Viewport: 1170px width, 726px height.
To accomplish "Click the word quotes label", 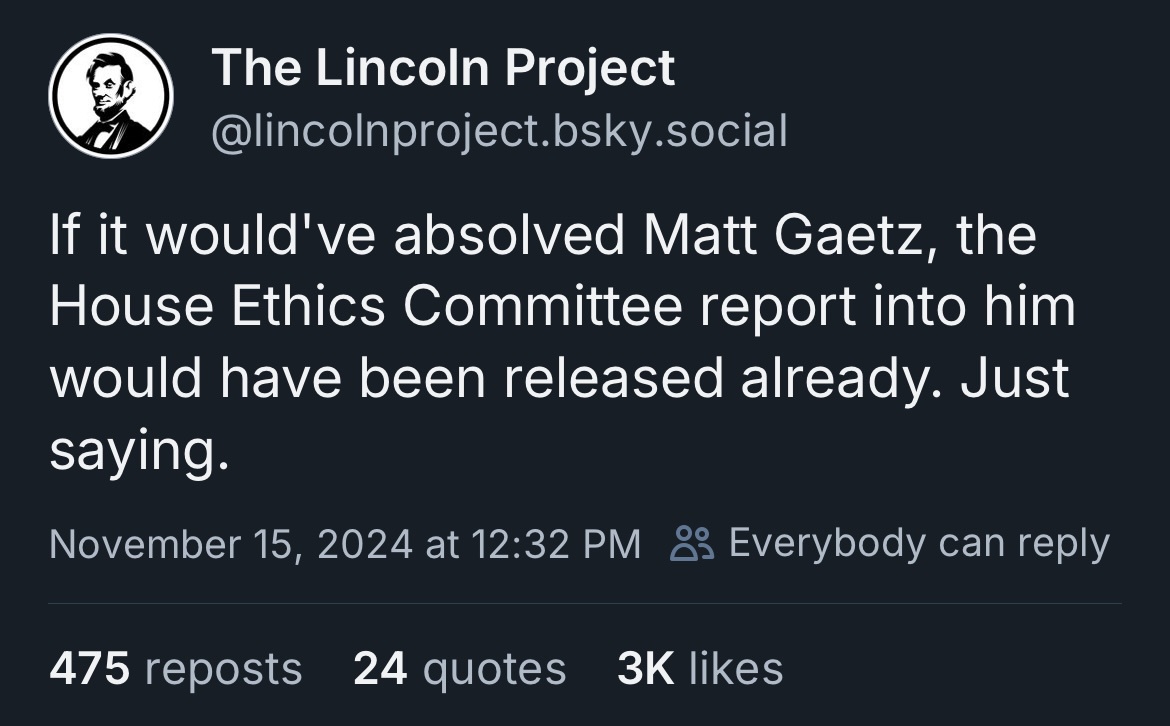I will [x=495, y=670].
